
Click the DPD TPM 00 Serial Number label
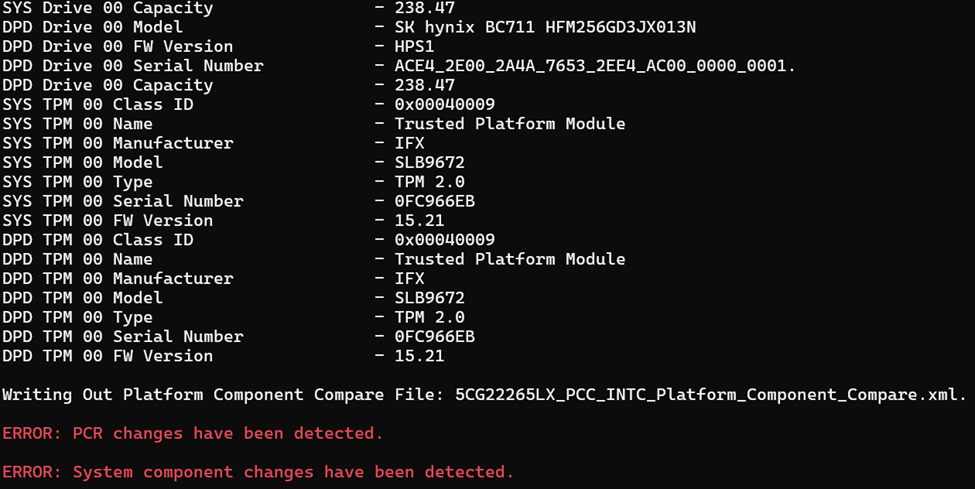pos(123,337)
